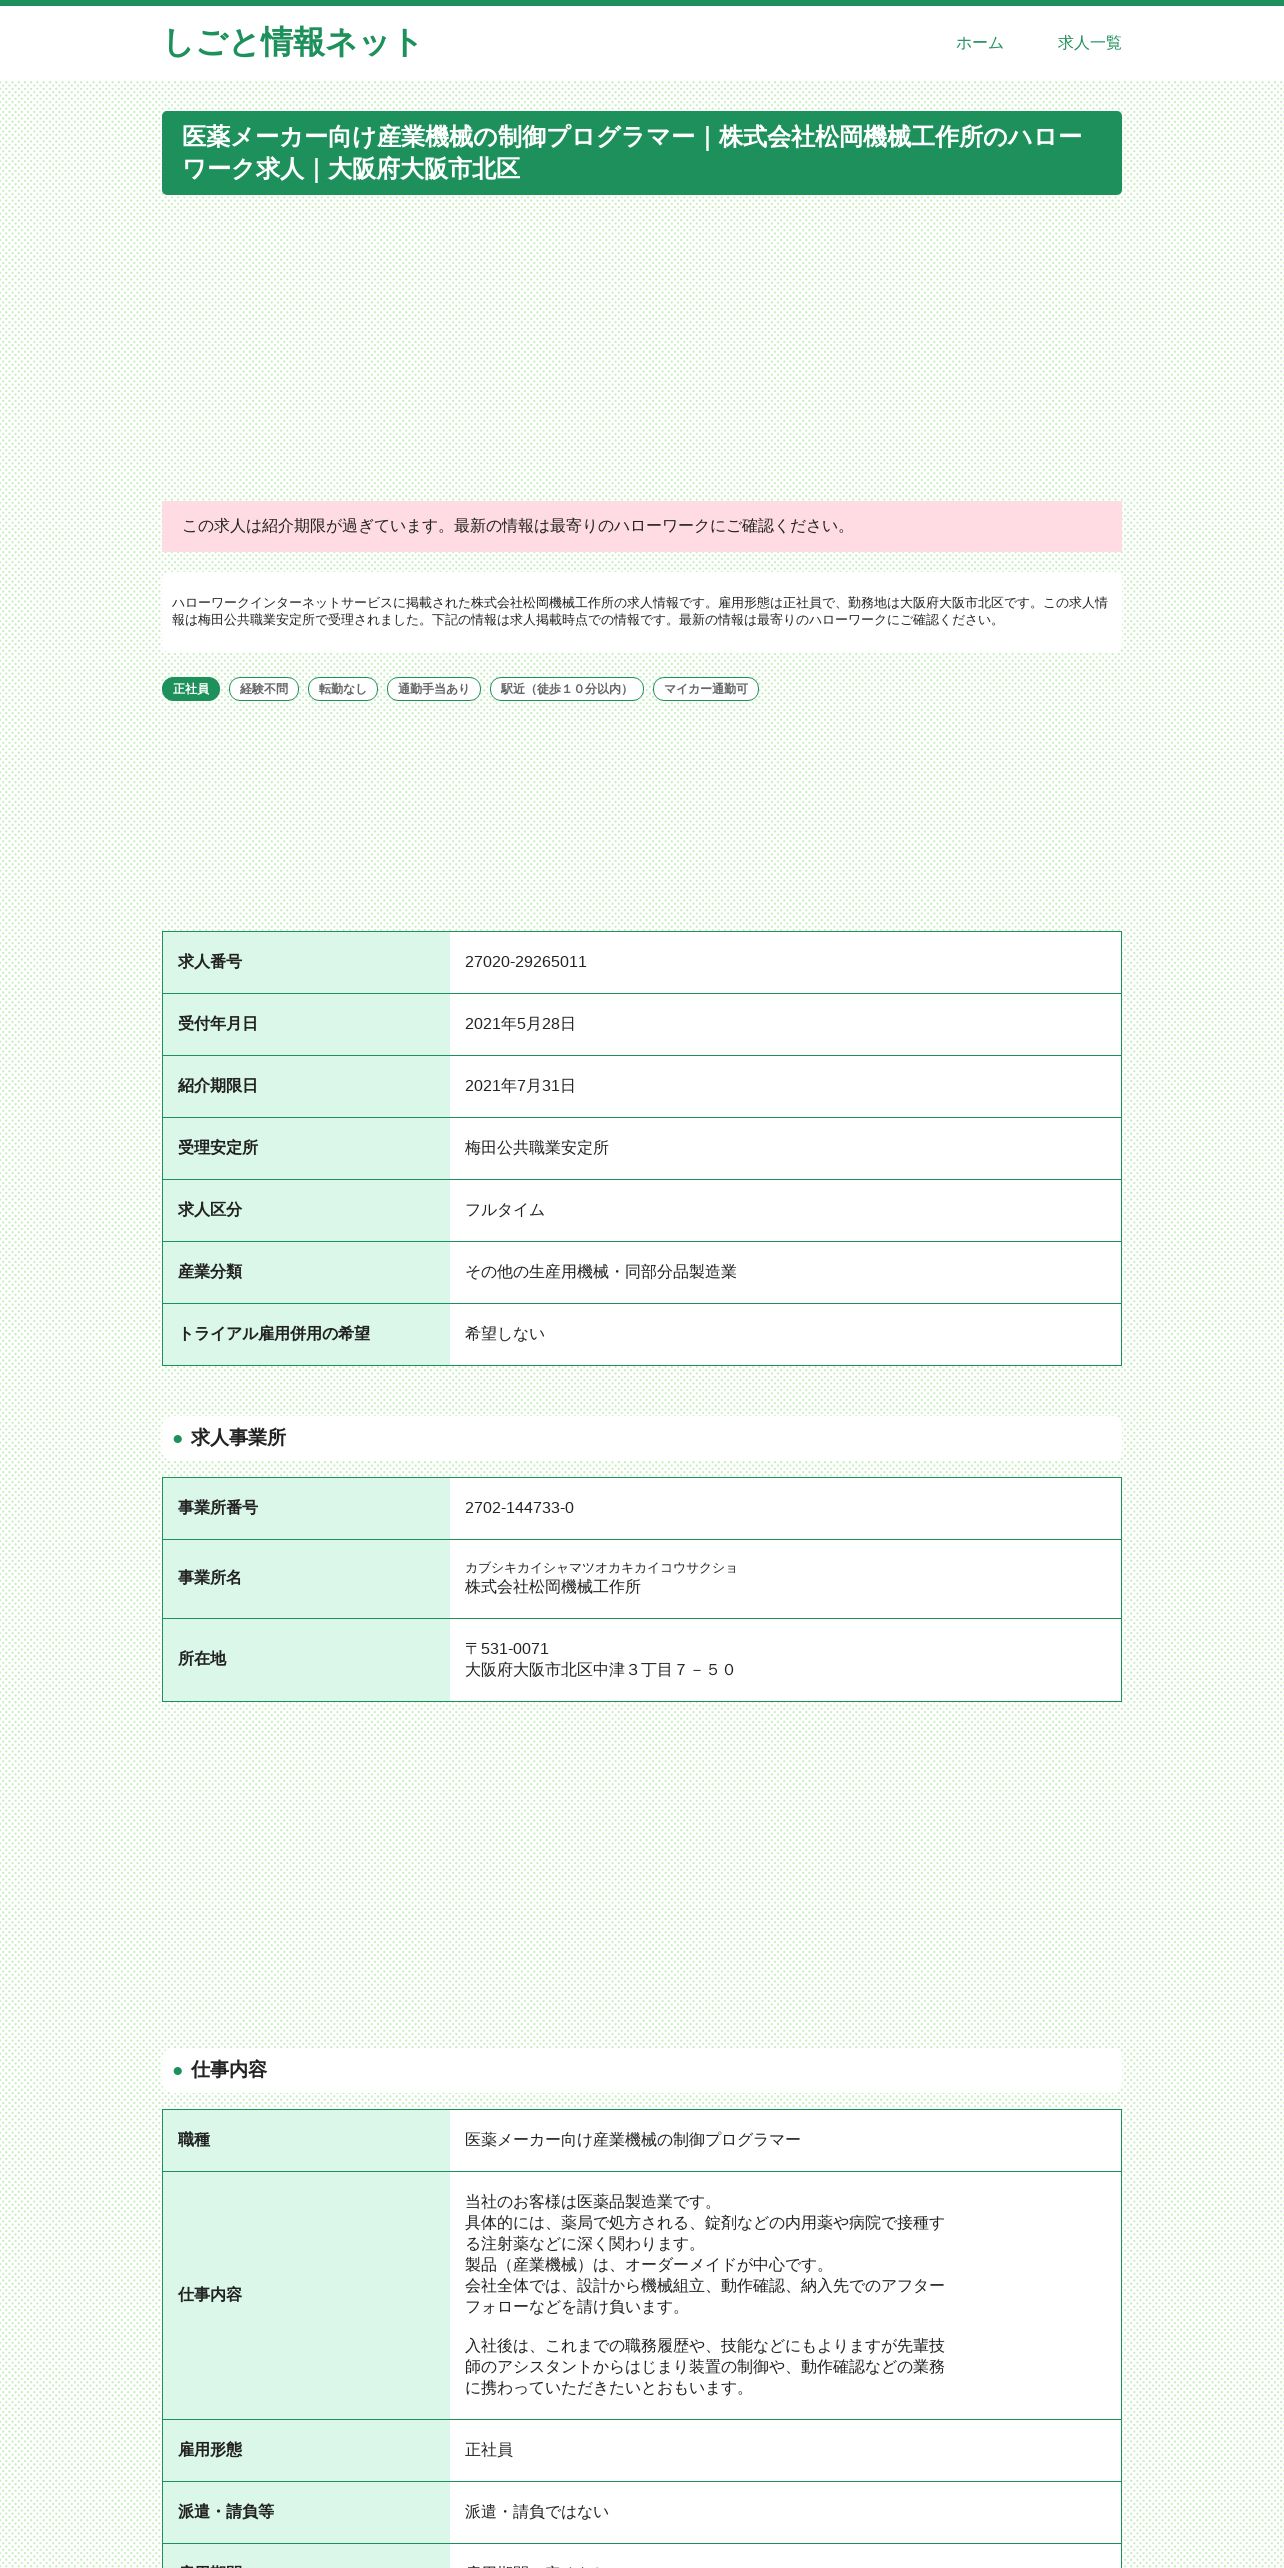This screenshot has width=1284, height=2568.
Task: Click the 正社員 value in 雇用形態 row
Action: tap(489, 2450)
